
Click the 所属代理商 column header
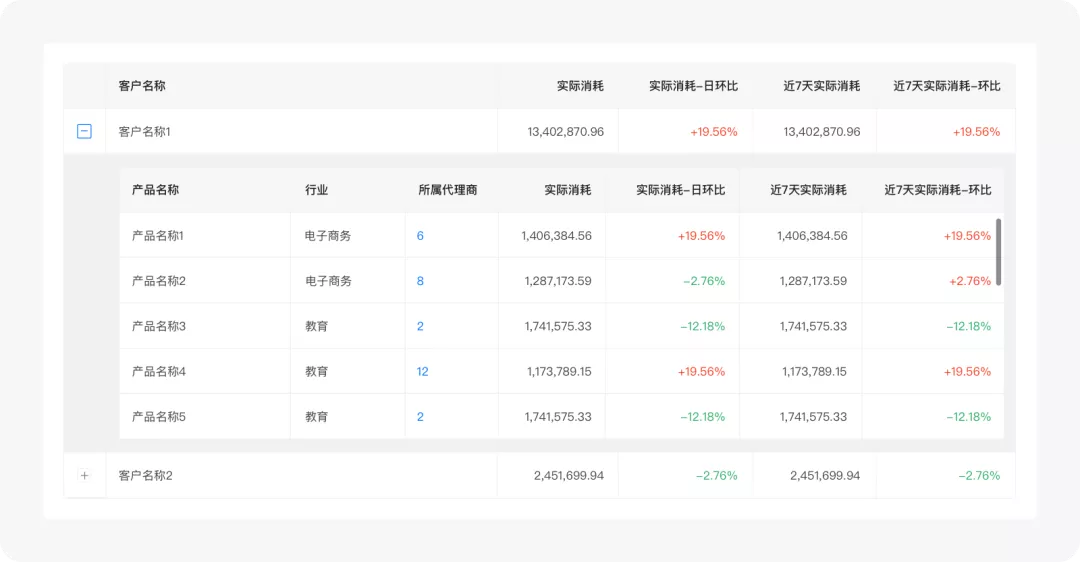tap(448, 190)
